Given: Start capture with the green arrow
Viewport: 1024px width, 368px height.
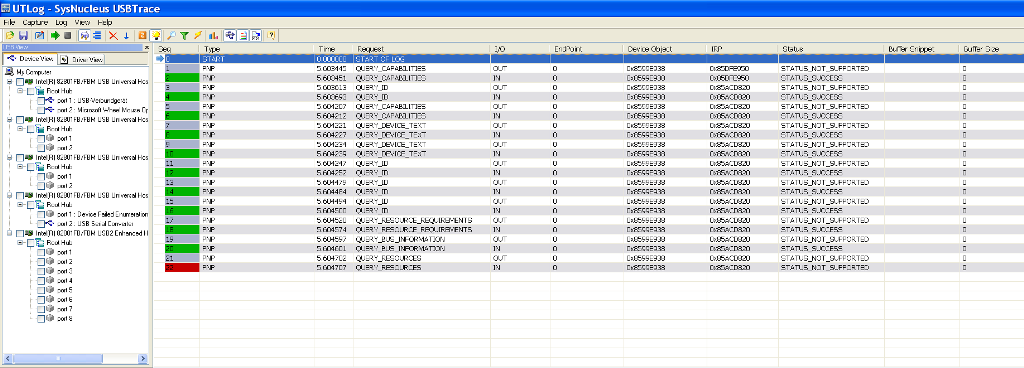Looking at the screenshot, I should [x=55, y=35].
